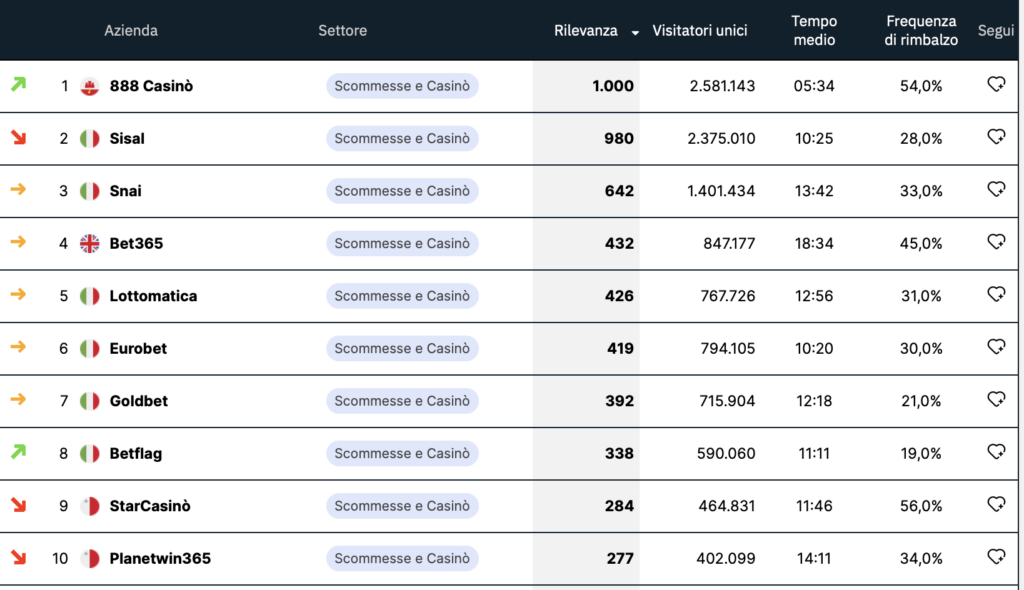
Task: Click Scommesse e Casinò tag in StarCasinò row
Action: 402,506
